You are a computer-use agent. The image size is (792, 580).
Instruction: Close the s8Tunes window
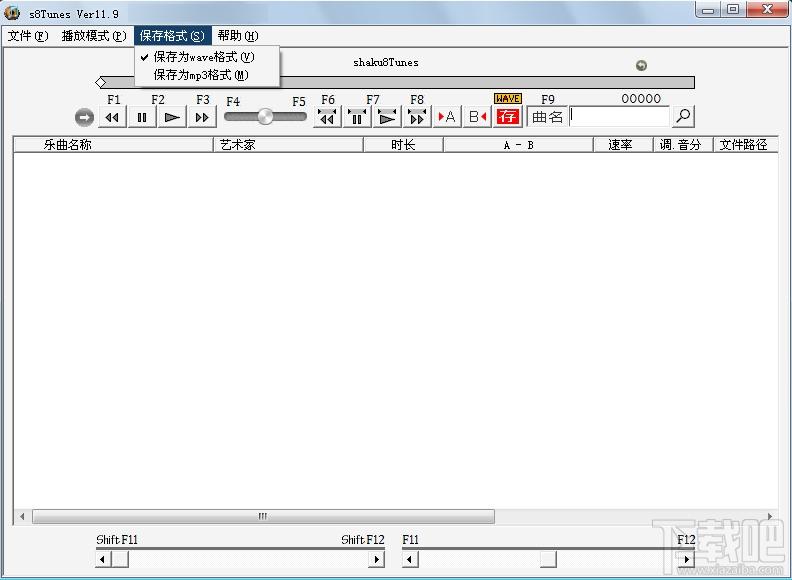pos(767,10)
